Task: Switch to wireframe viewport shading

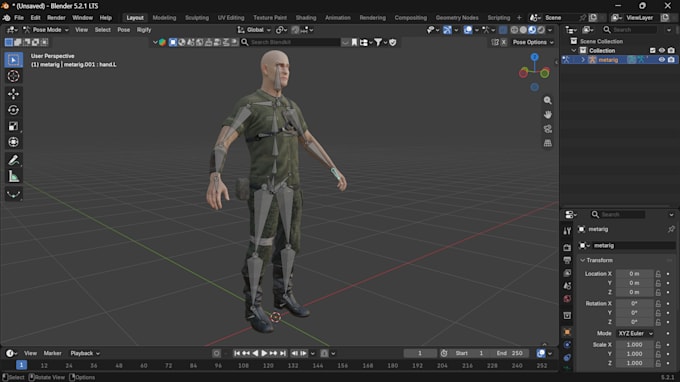Action: pos(514,30)
